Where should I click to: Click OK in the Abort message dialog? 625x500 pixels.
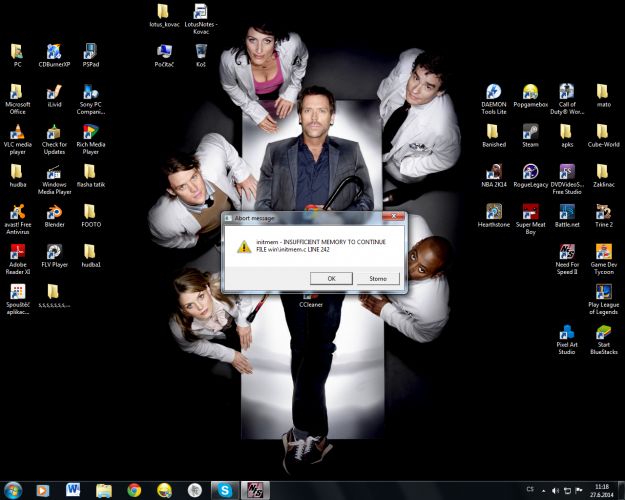pyautogui.click(x=331, y=278)
